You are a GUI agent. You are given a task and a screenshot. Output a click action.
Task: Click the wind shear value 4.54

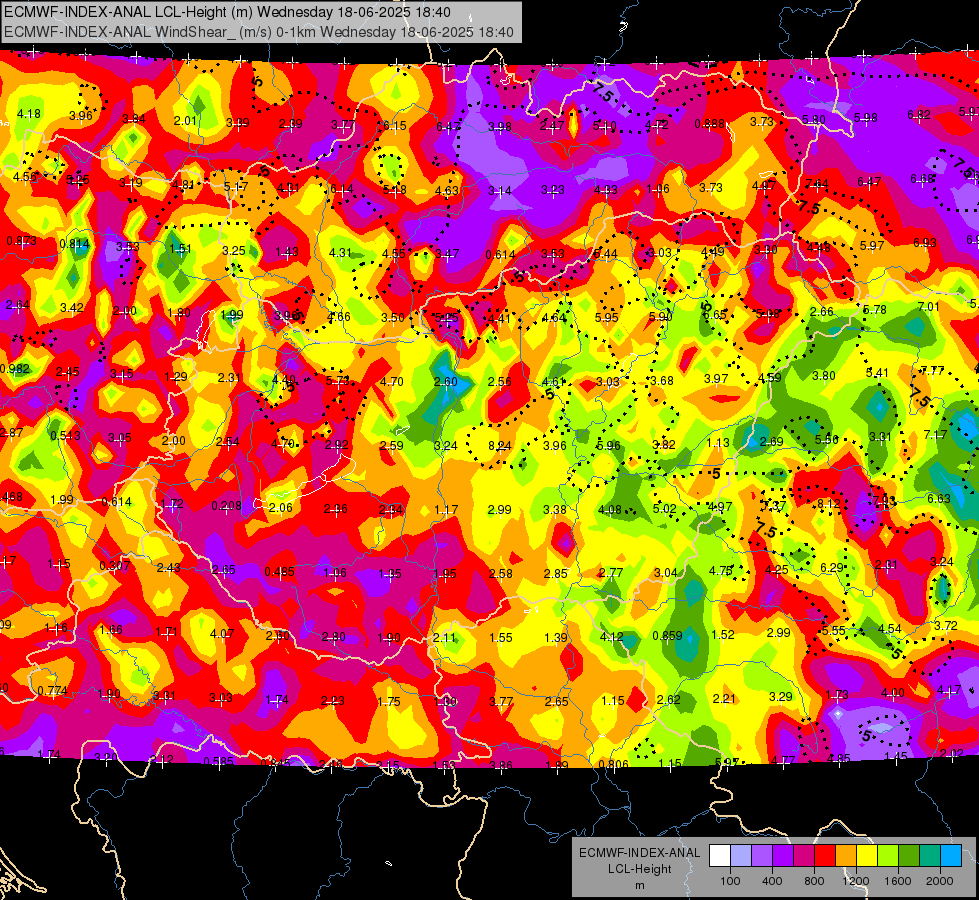[890, 628]
